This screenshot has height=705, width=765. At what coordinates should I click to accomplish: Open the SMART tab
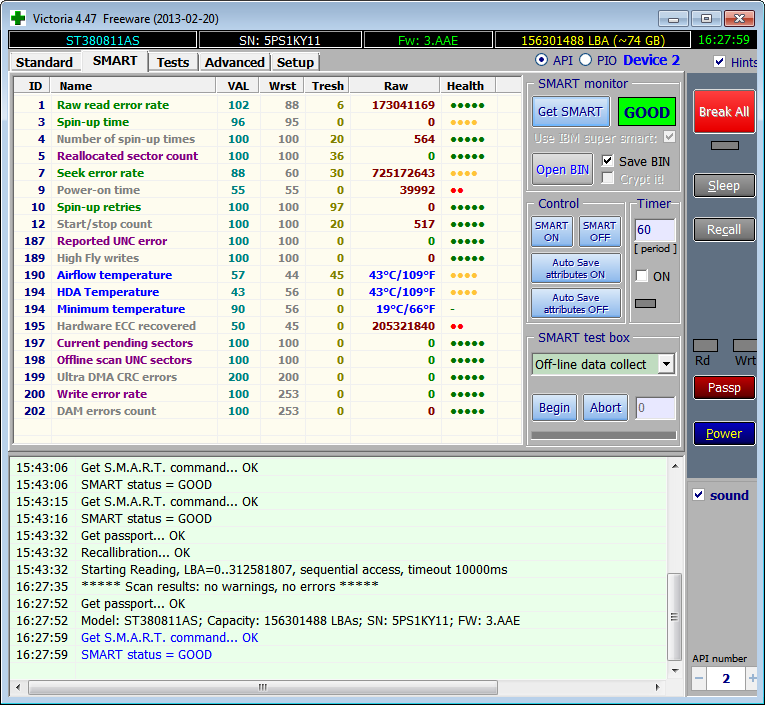115,61
